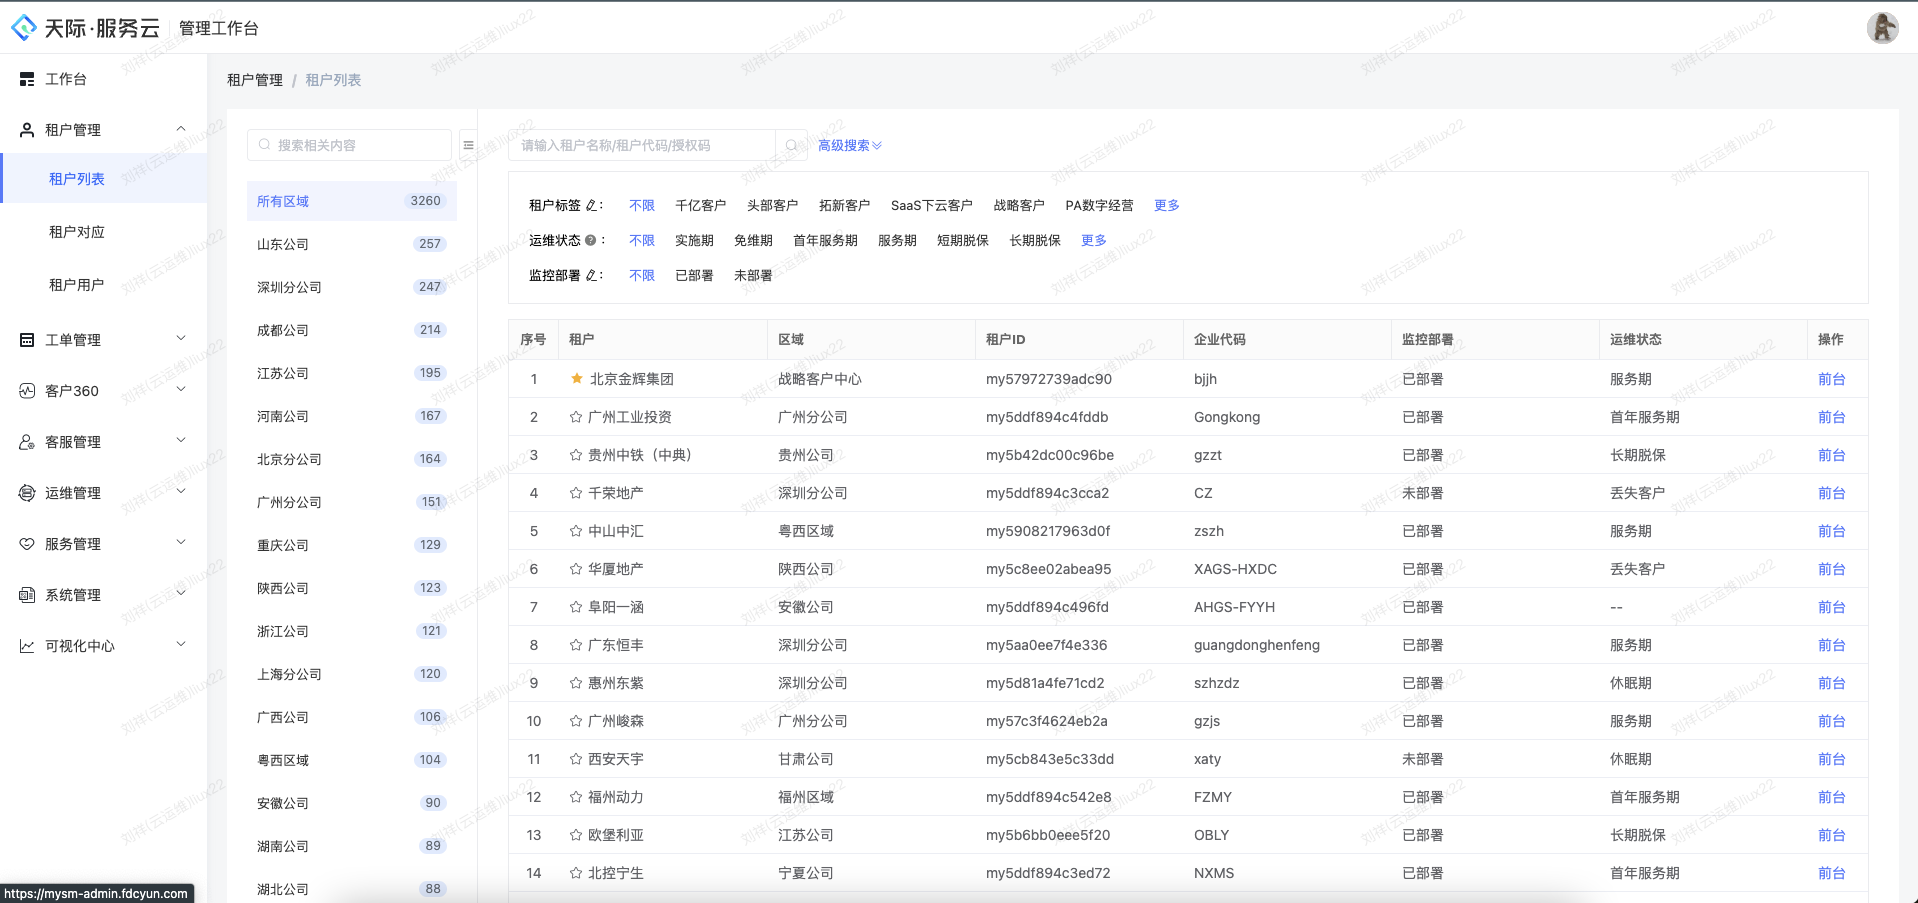Expand the 运维管理 menu chevron
Viewport: 1918px width, 903px height.
[181, 492]
